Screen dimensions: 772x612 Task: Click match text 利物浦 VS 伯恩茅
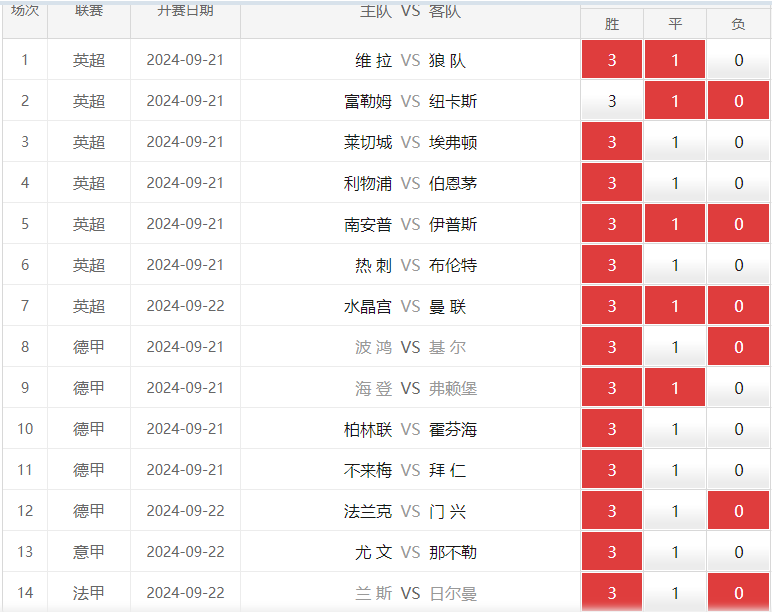click(410, 184)
